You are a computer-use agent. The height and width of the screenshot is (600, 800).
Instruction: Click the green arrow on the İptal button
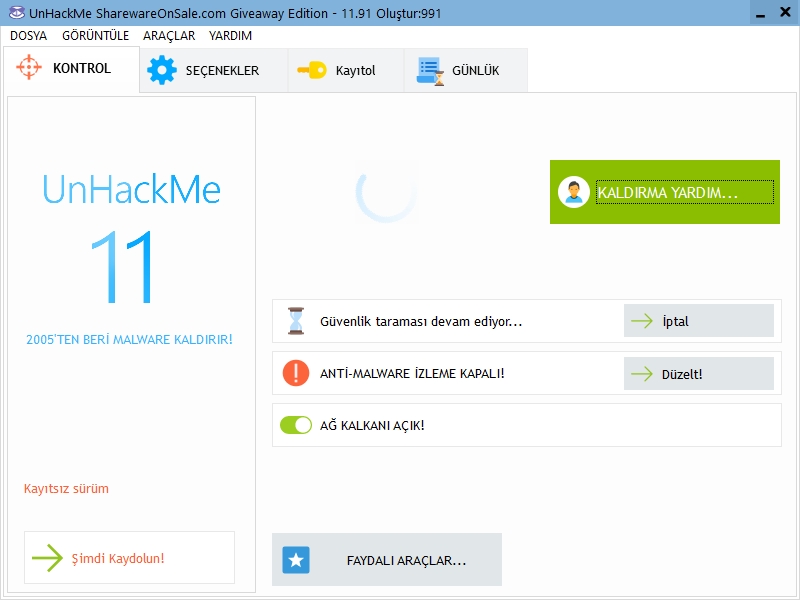[x=642, y=321]
